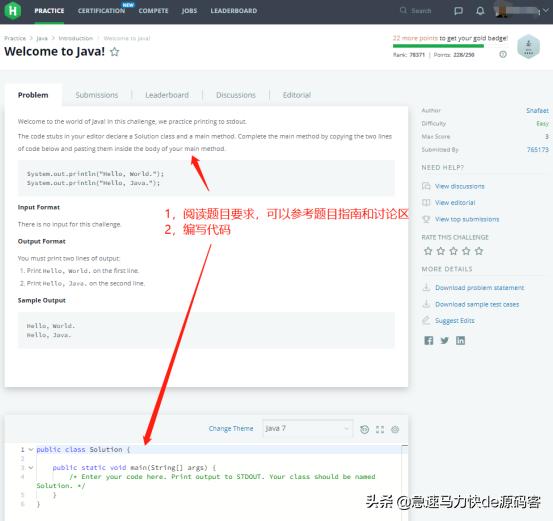The height and width of the screenshot is (521, 553).
Task: Reset code with the restore icon
Action: click(x=364, y=429)
